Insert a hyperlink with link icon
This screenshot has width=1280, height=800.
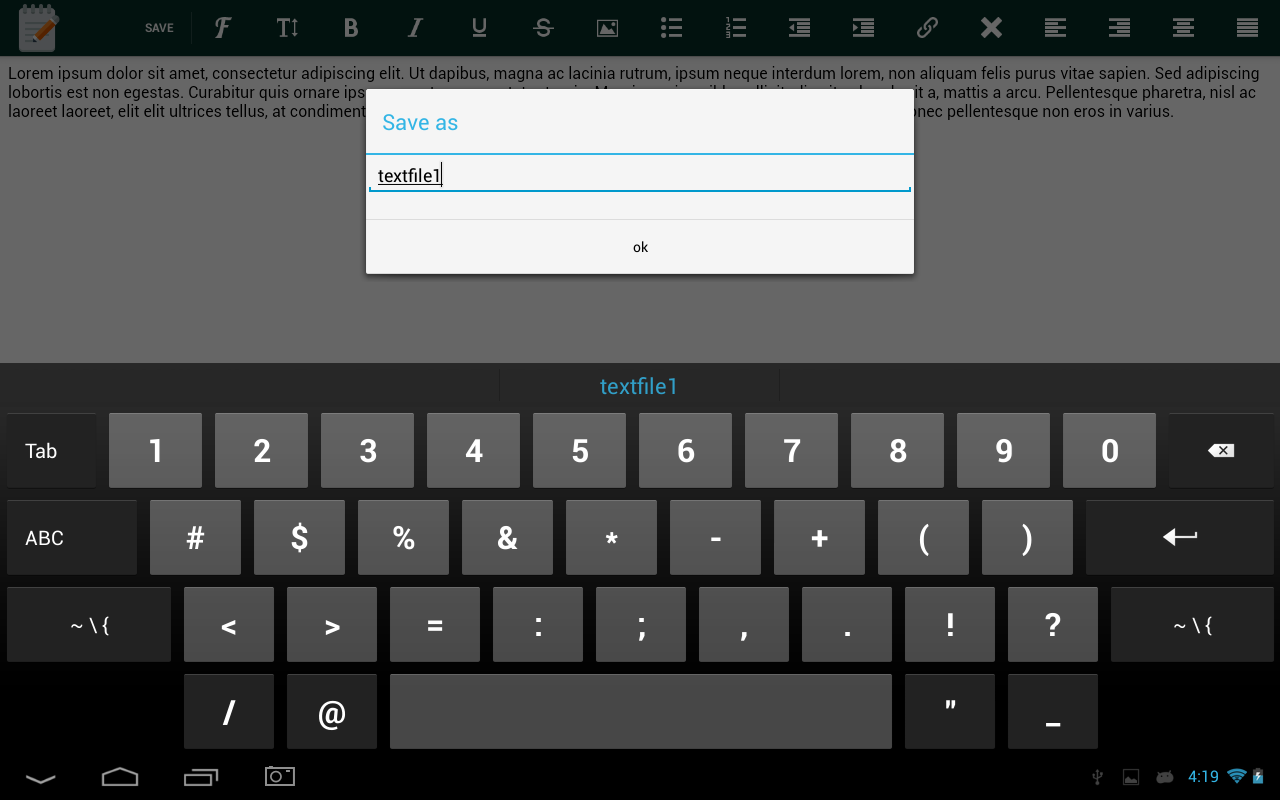pos(927,28)
